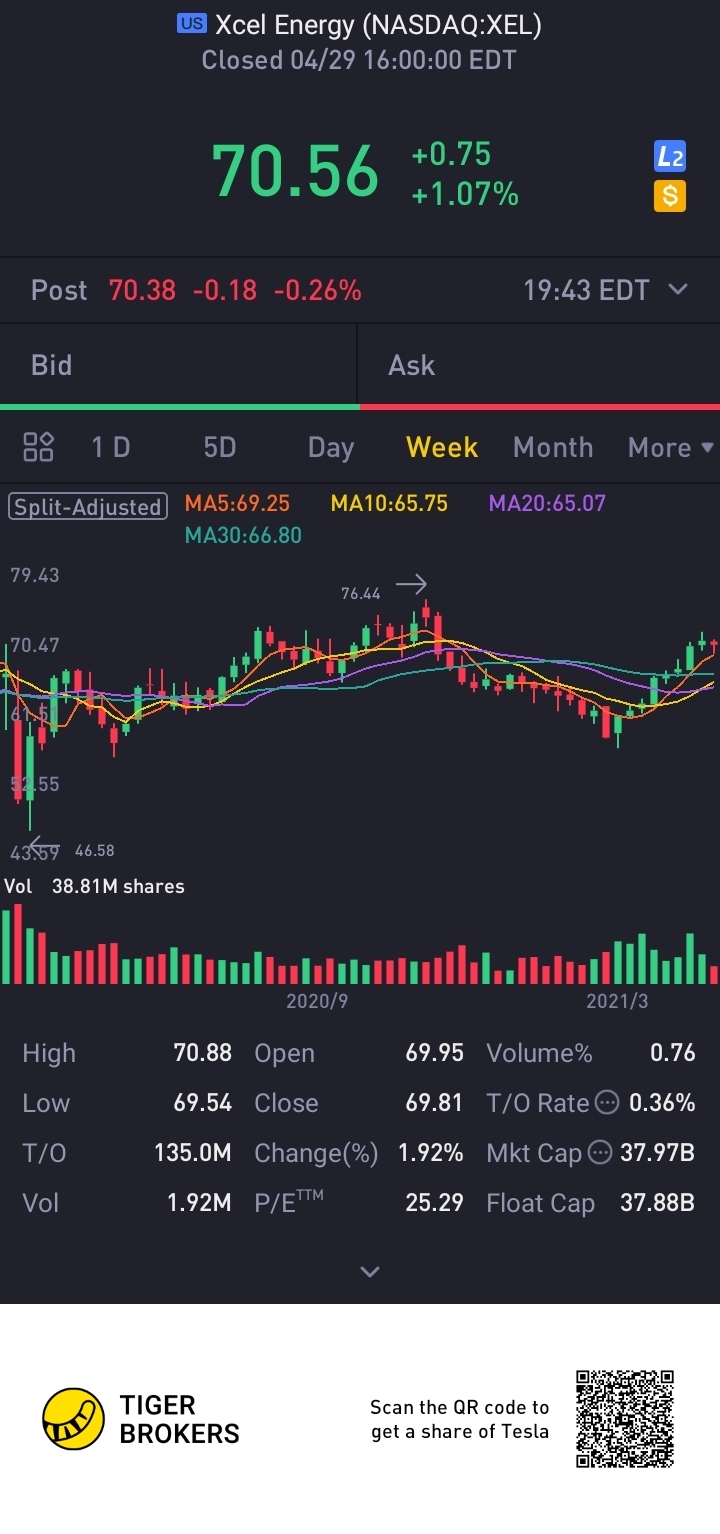Select the Month chart tab
This screenshot has width=720, height=1534.
tap(553, 447)
